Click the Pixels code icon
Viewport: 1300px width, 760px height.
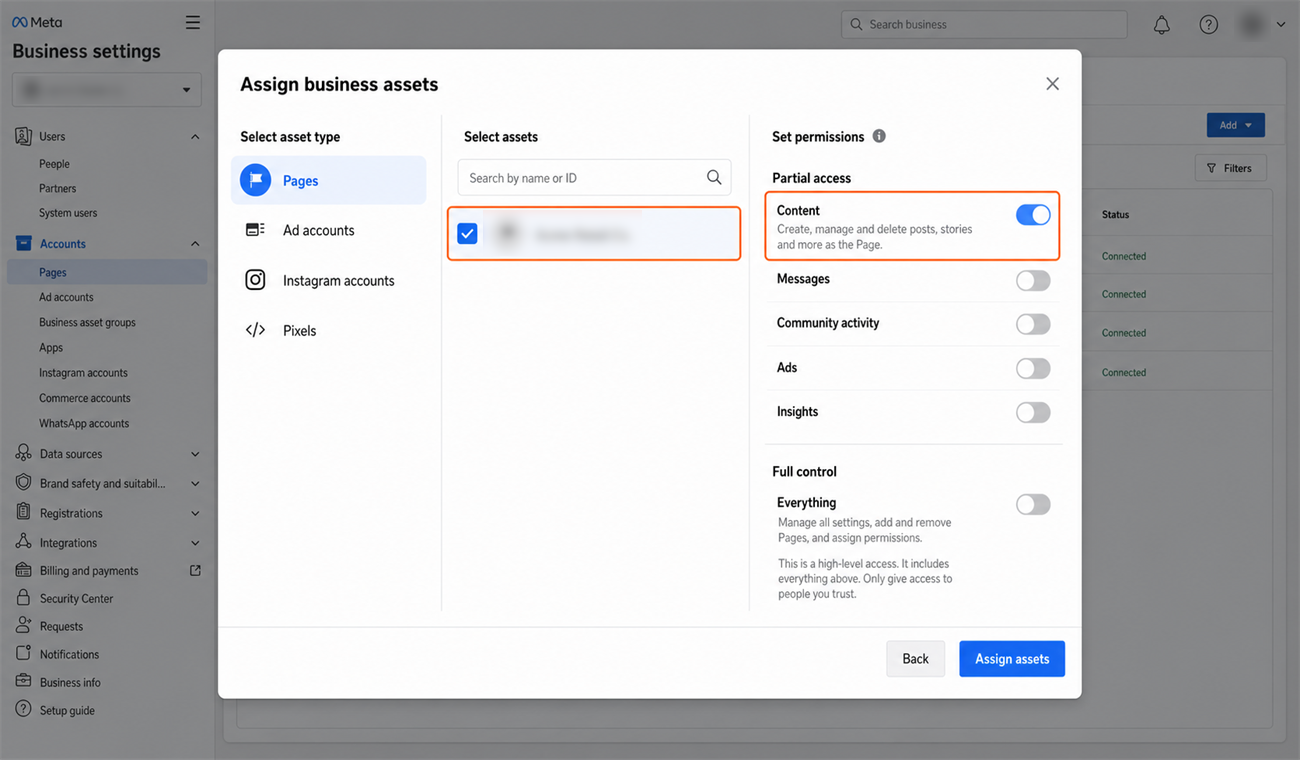[x=255, y=330]
